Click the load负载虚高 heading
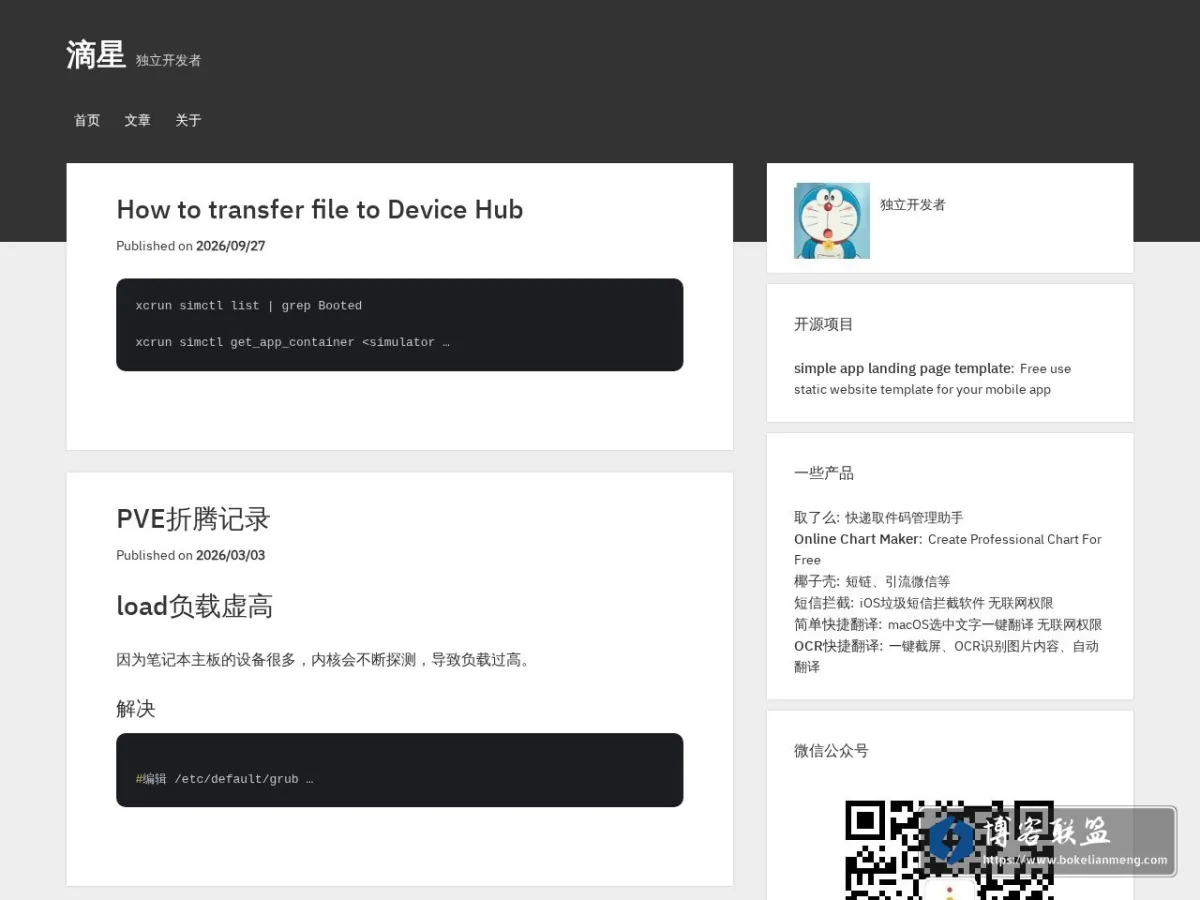The width and height of the screenshot is (1200, 900). (x=194, y=606)
